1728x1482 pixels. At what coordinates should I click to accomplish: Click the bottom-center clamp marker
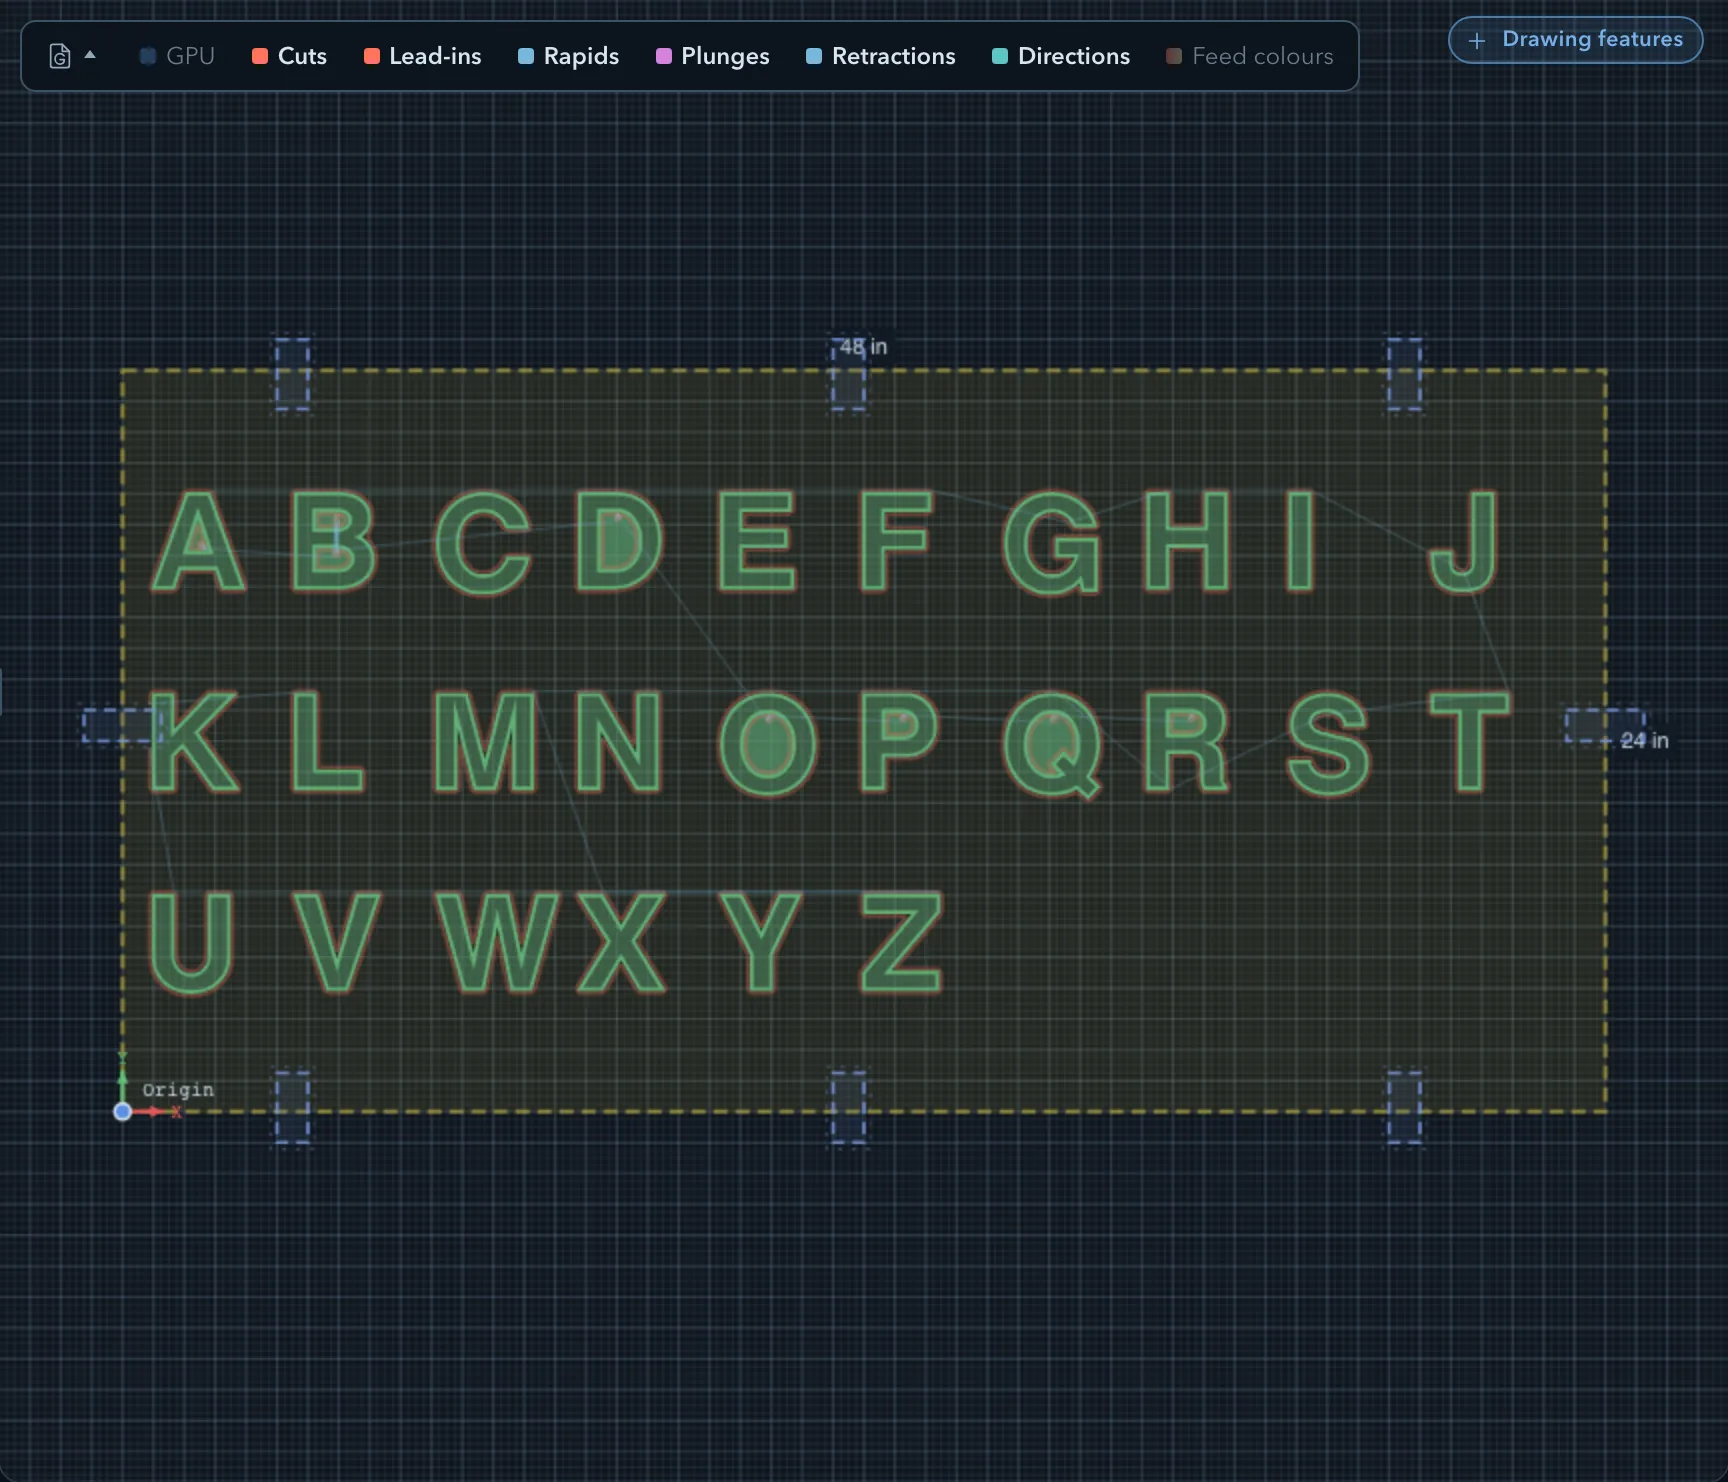848,1107
